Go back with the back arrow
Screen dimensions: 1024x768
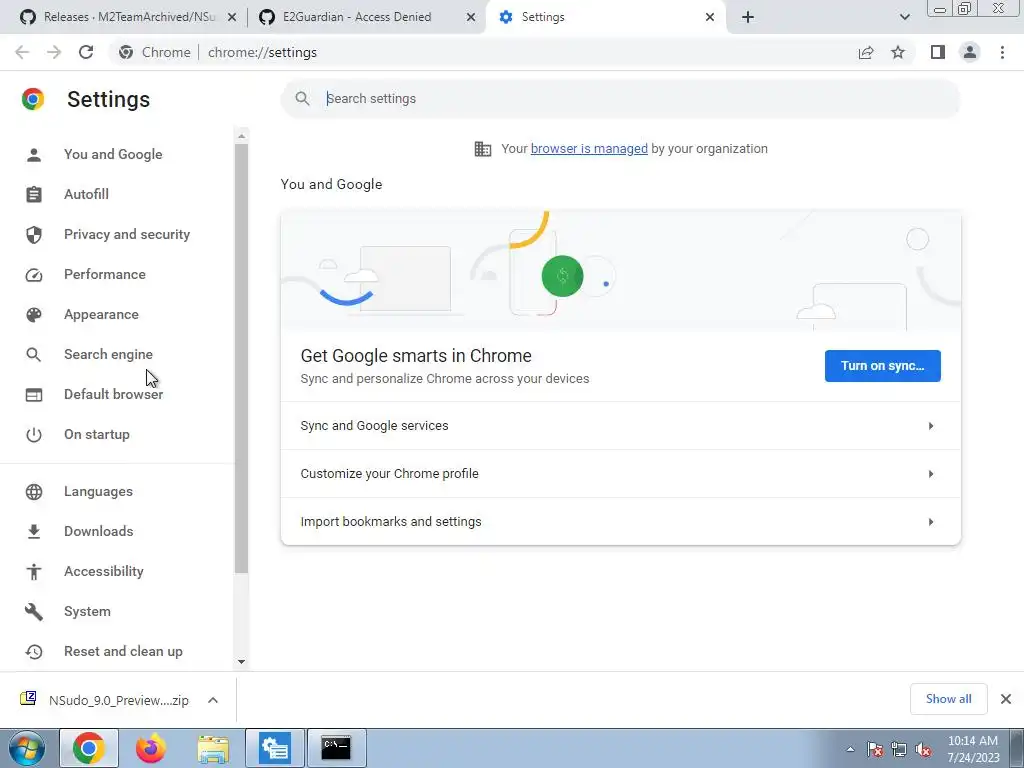(x=22, y=52)
